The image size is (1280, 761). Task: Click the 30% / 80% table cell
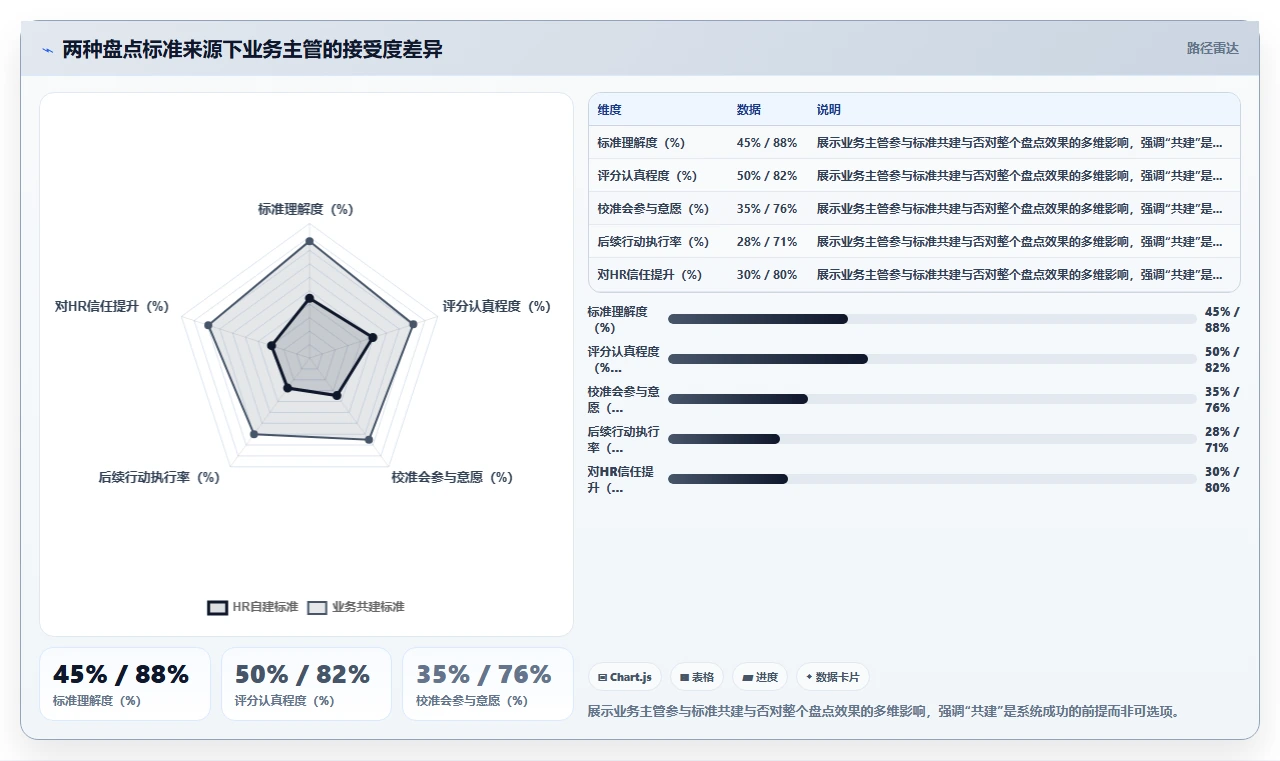(x=767, y=275)
